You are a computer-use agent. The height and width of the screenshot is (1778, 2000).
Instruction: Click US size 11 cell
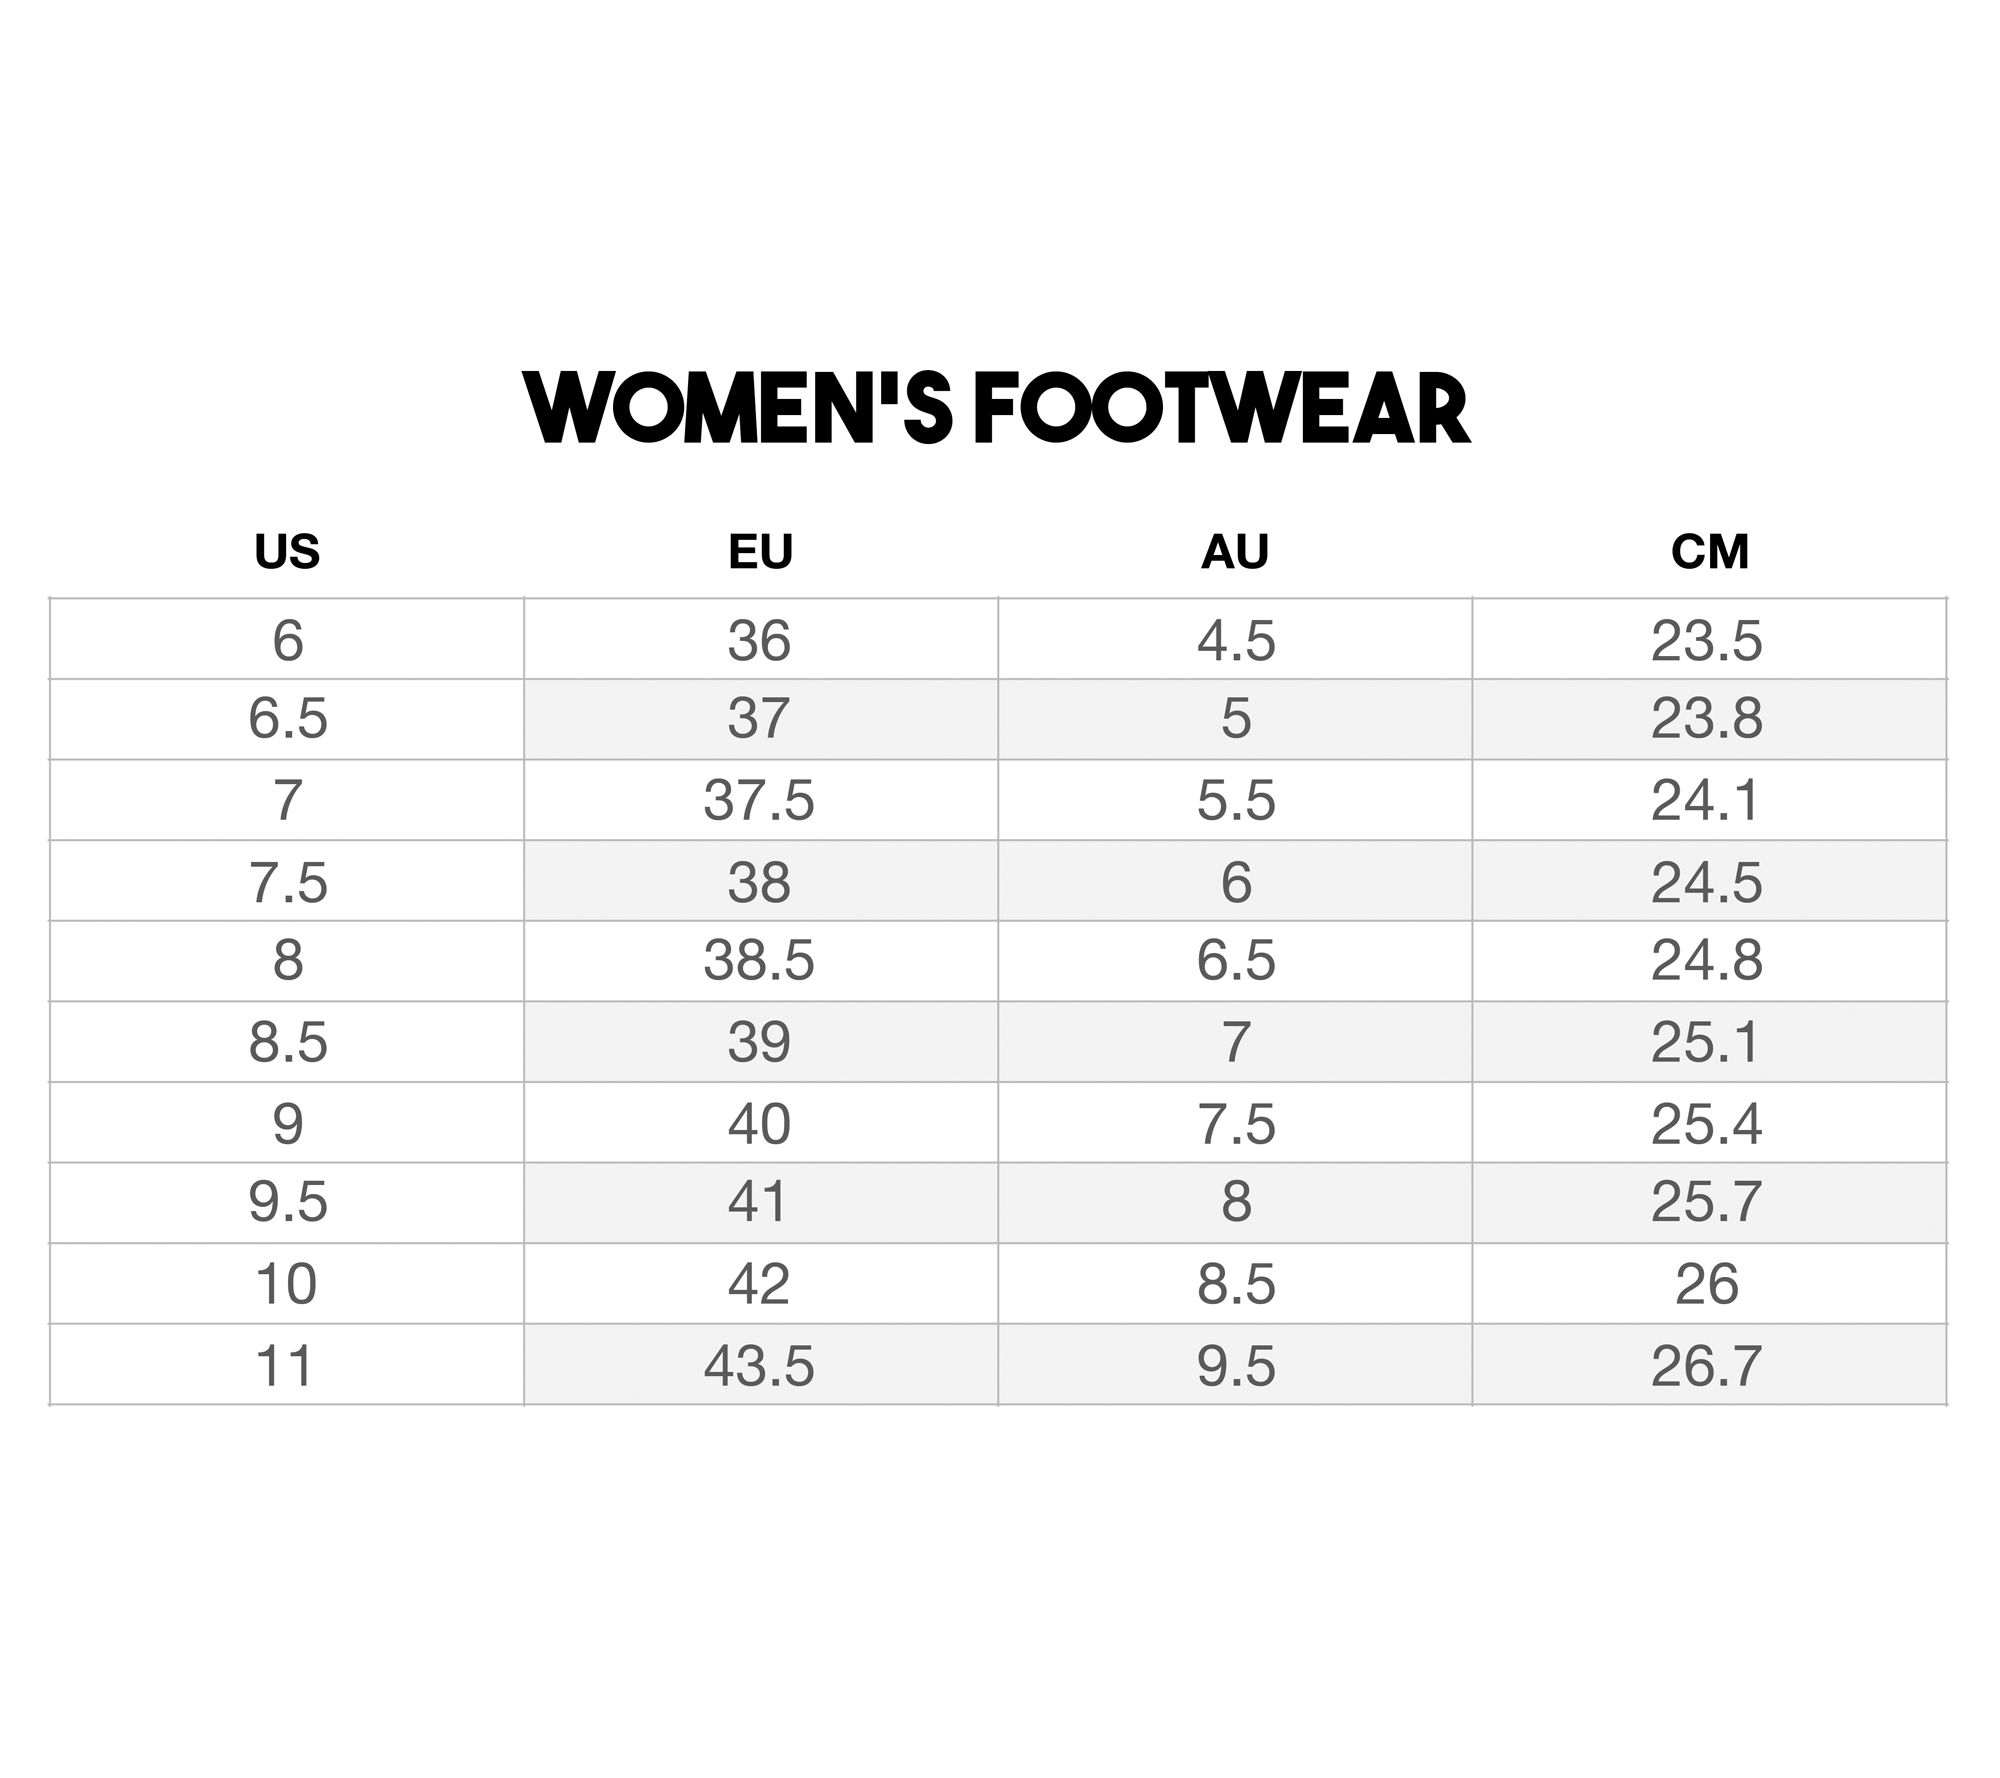click(287, 1365)
